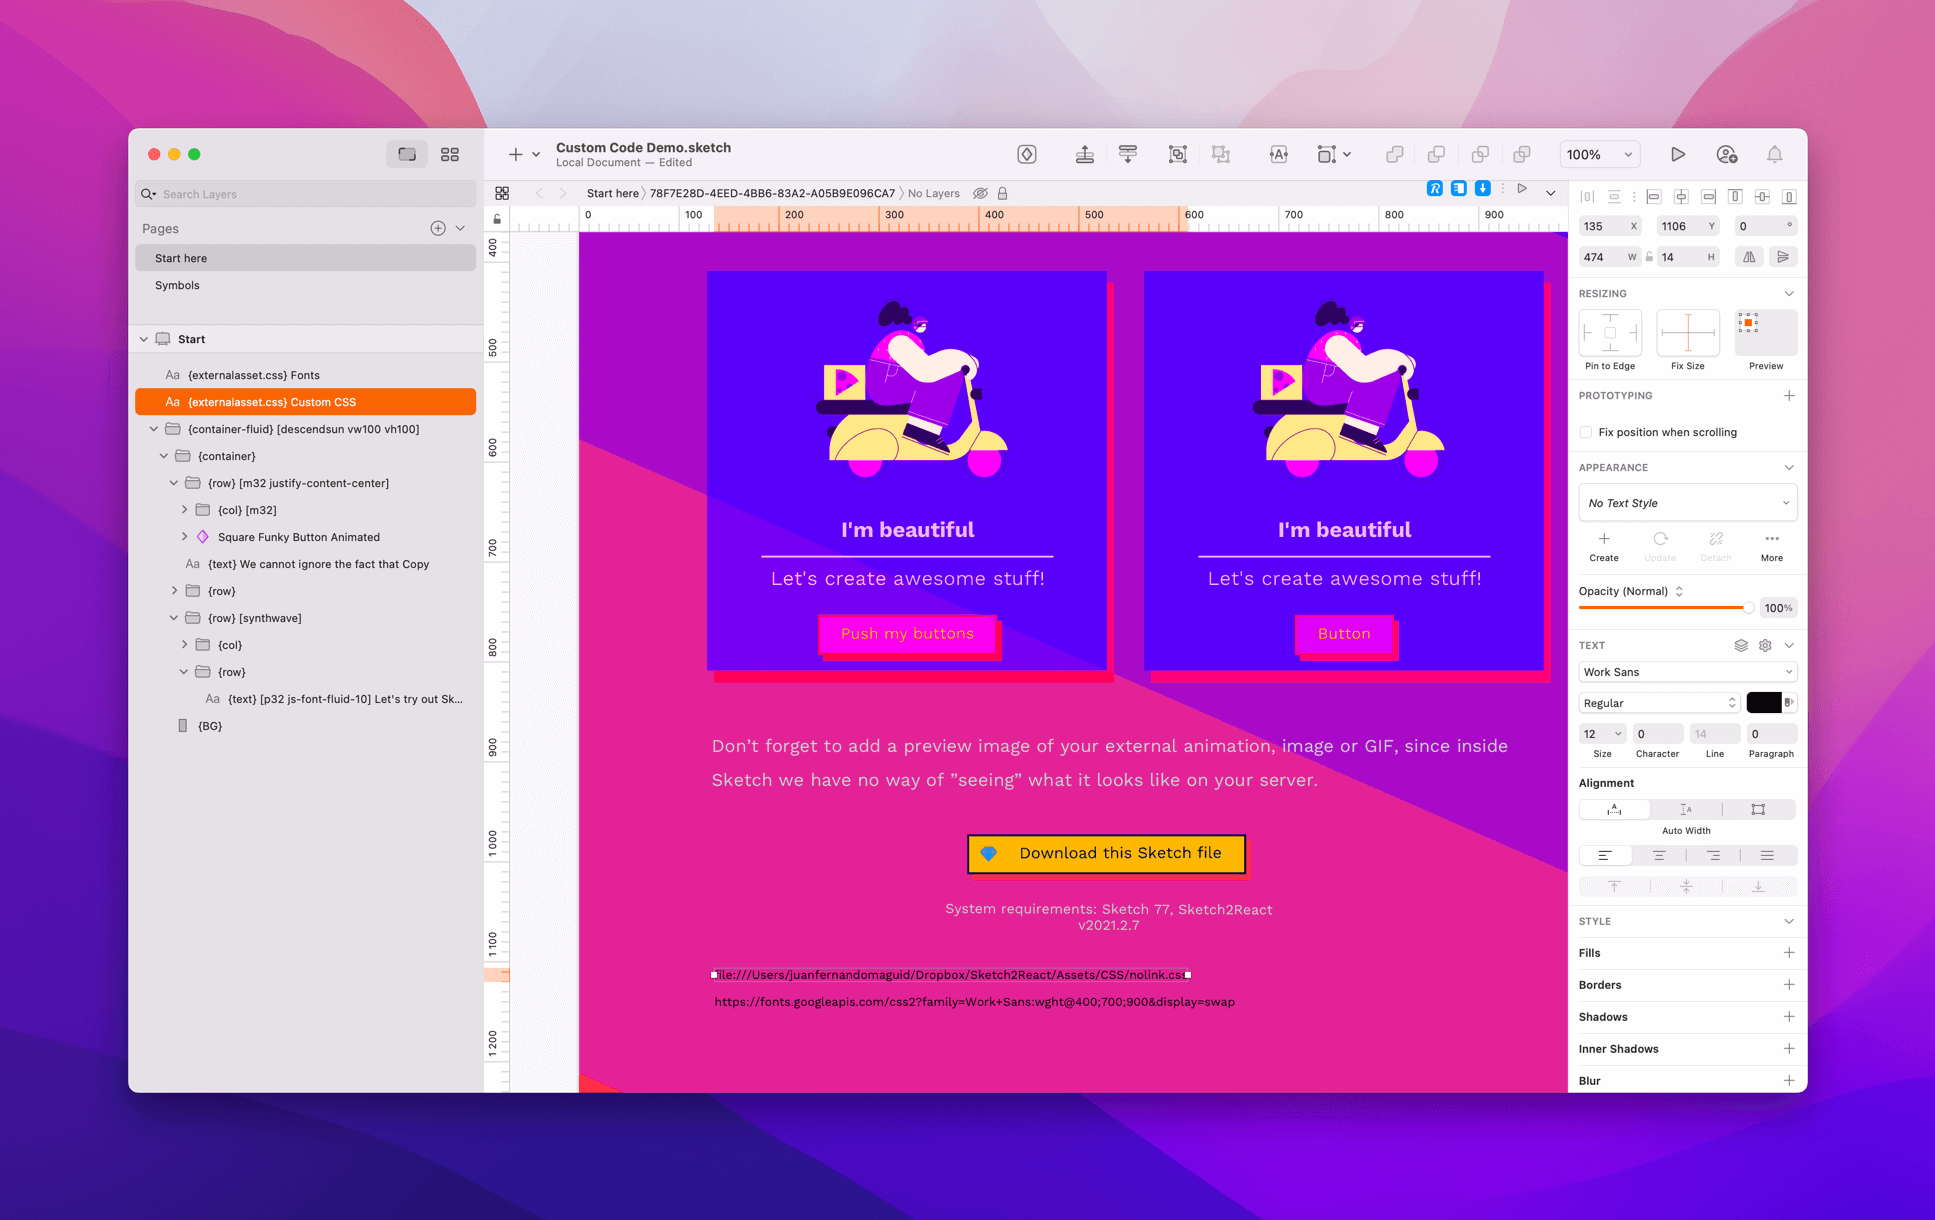Open notifications via the bell icon
The image size is (1935, 1220).
click(x=1774, y=154)
